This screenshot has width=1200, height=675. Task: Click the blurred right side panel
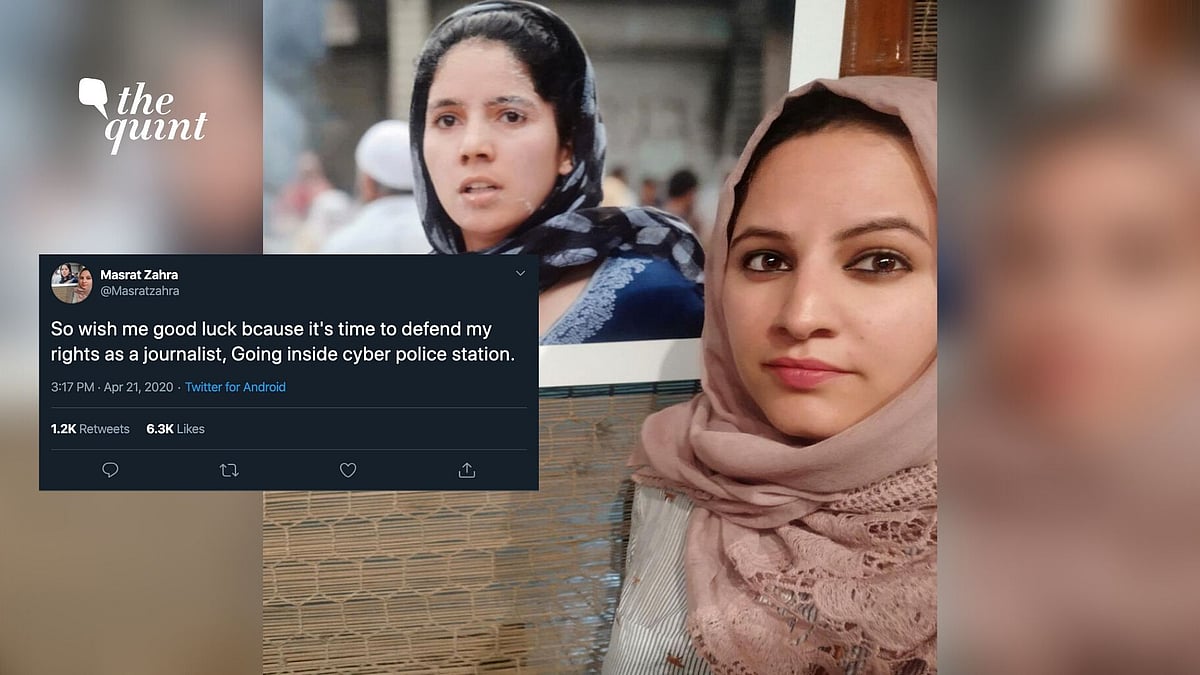pyautogui.click(x=1068, y=337)
